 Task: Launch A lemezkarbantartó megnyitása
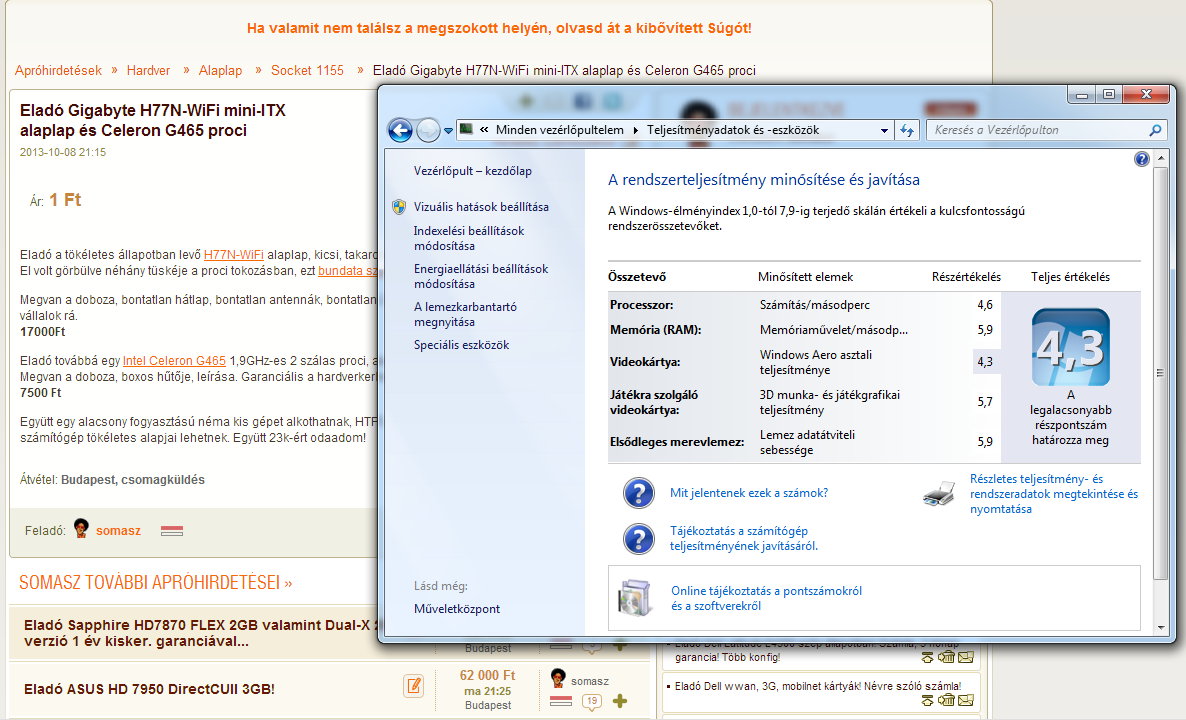pos(465,314)
